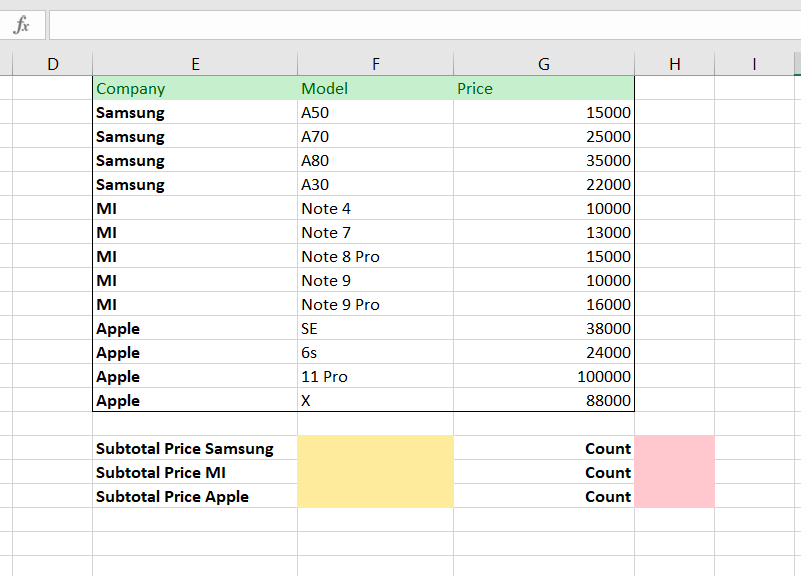The width and height of the screenshot is (801, 576).
Task: Select the 38000 price cell
Action: (x=544, y=328)
